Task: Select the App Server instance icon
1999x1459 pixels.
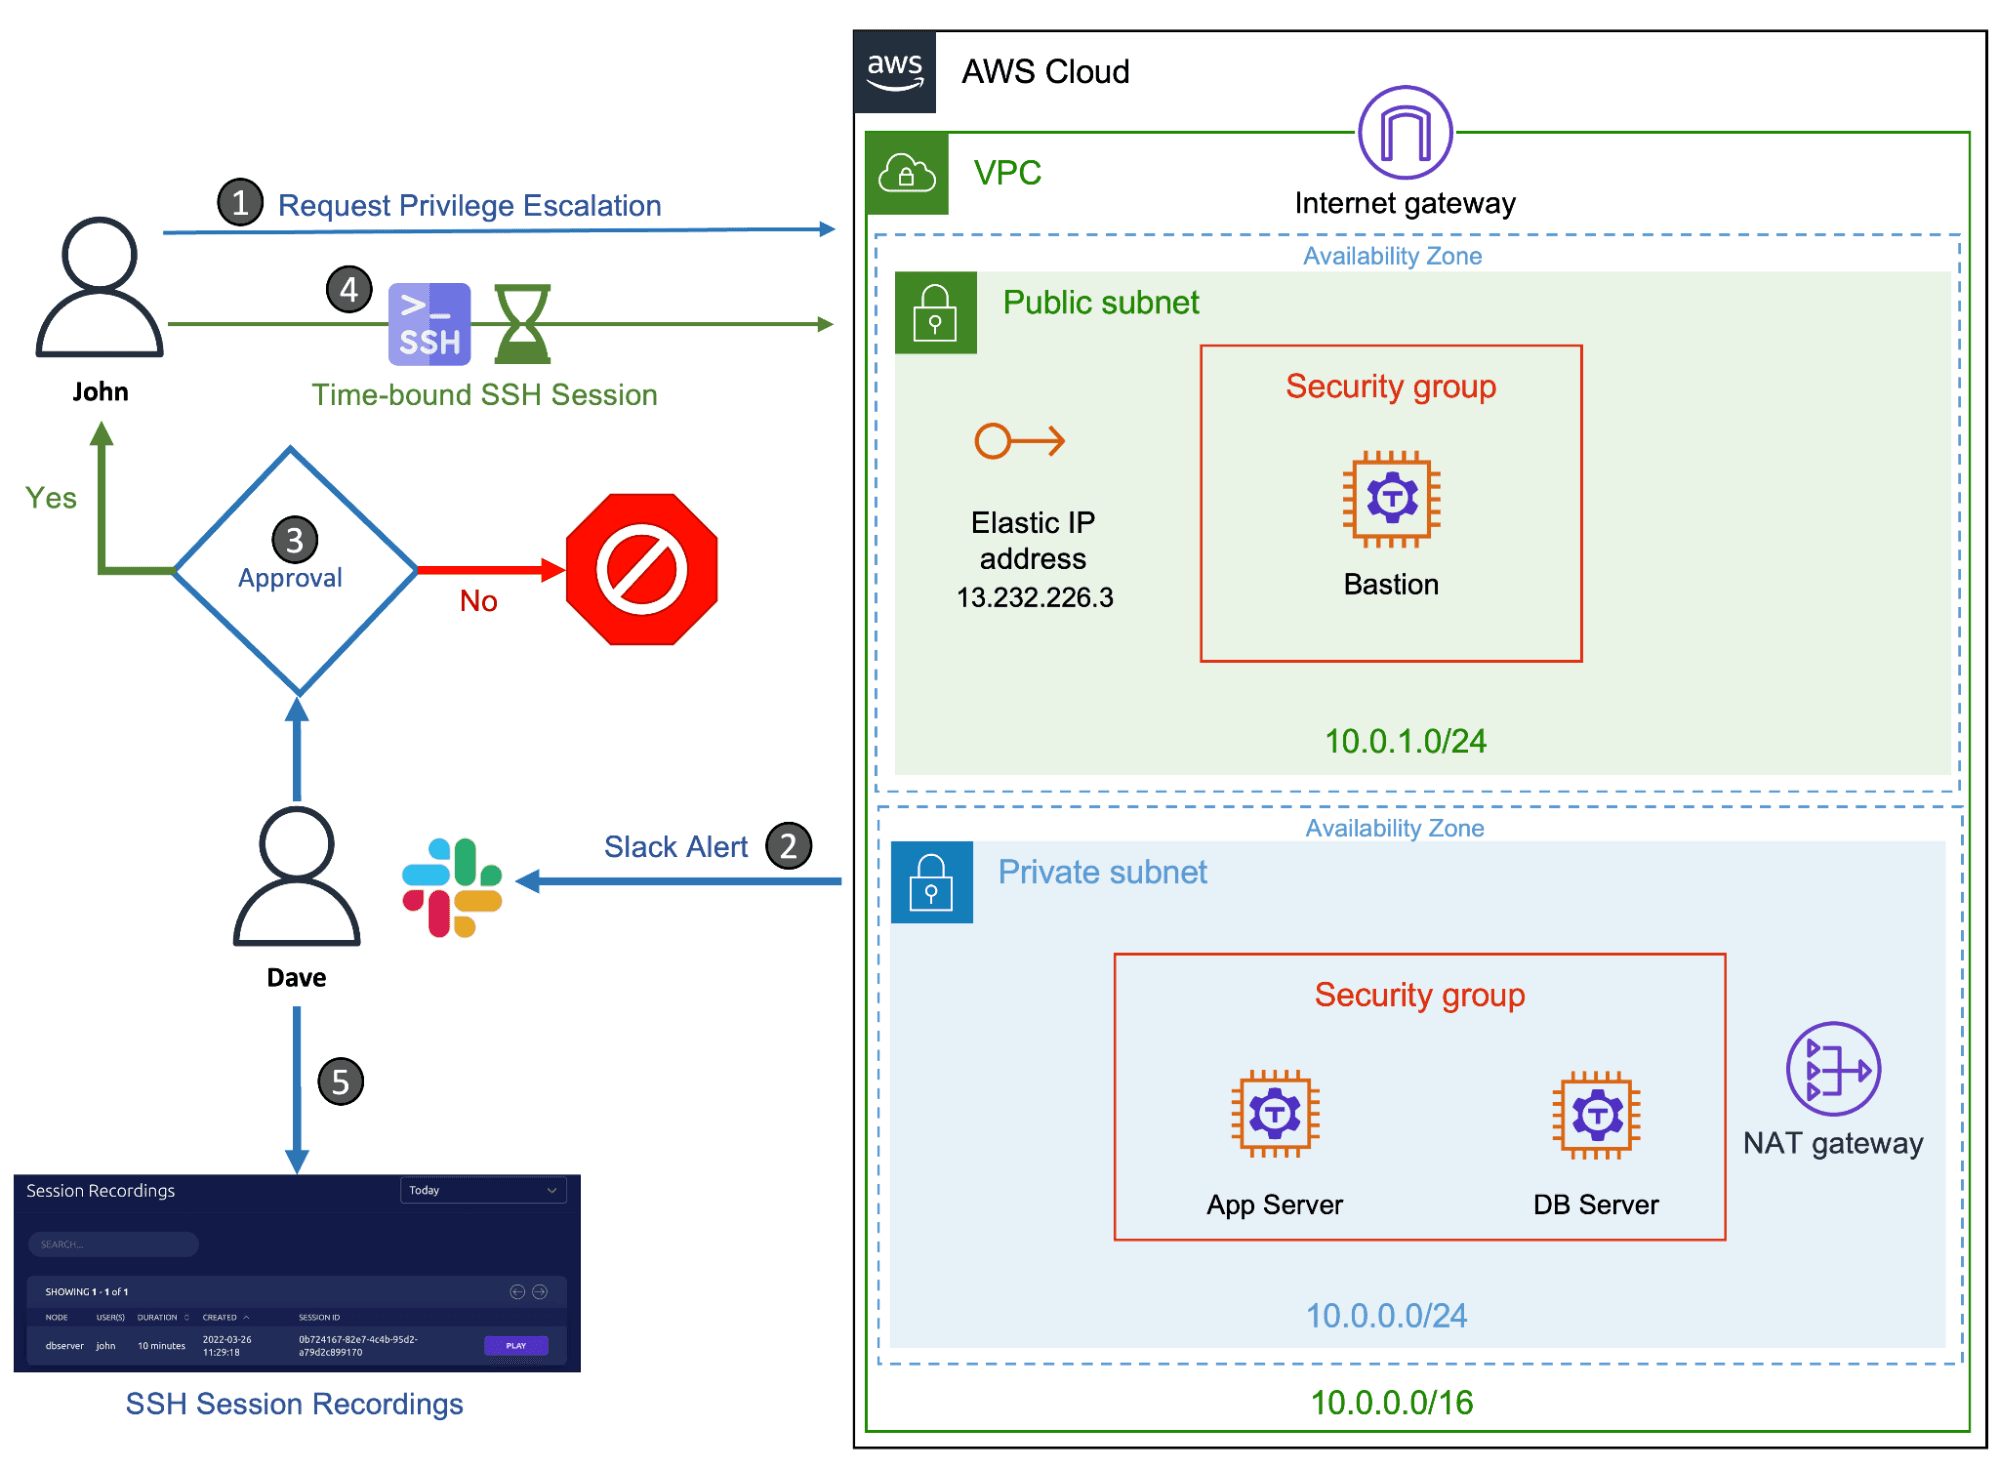Action: point(1274,1113)
